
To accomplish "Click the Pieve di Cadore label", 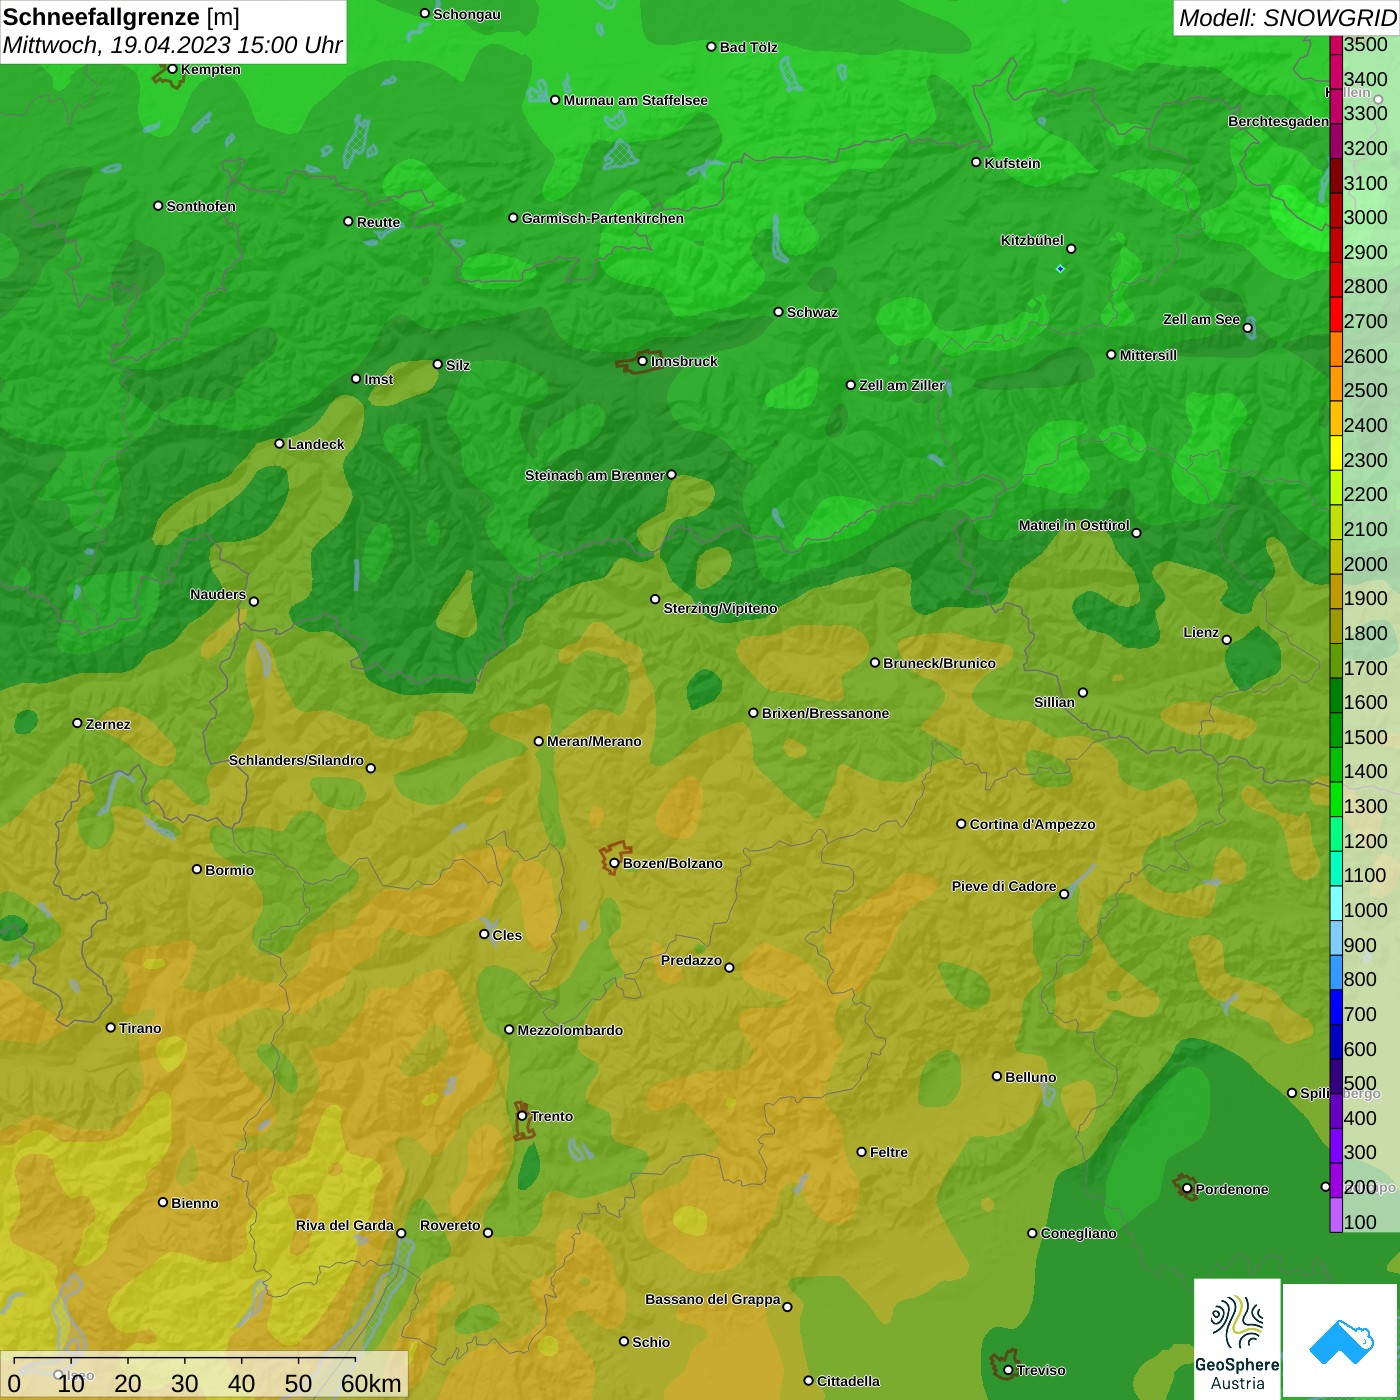I will (x=1004, y=886).
